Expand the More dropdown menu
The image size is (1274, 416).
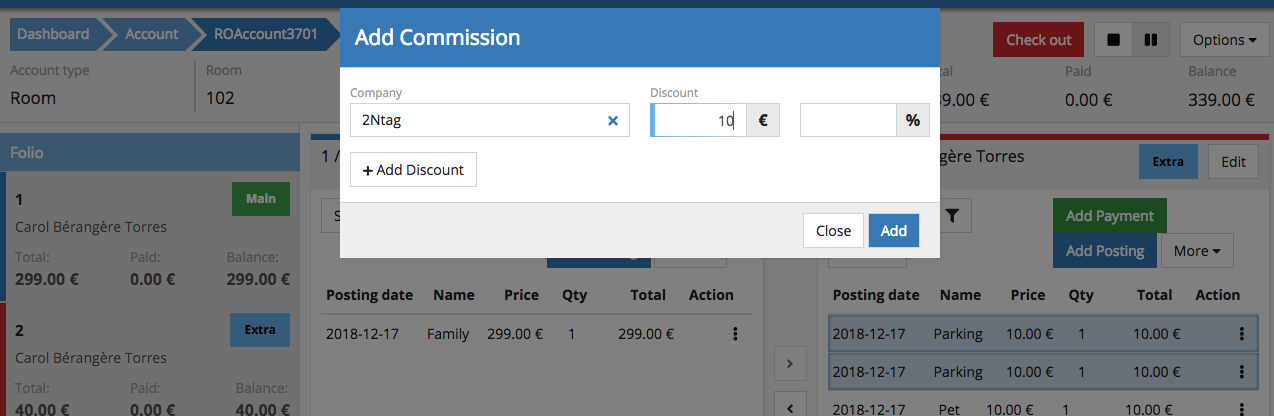pos(1197,251)
